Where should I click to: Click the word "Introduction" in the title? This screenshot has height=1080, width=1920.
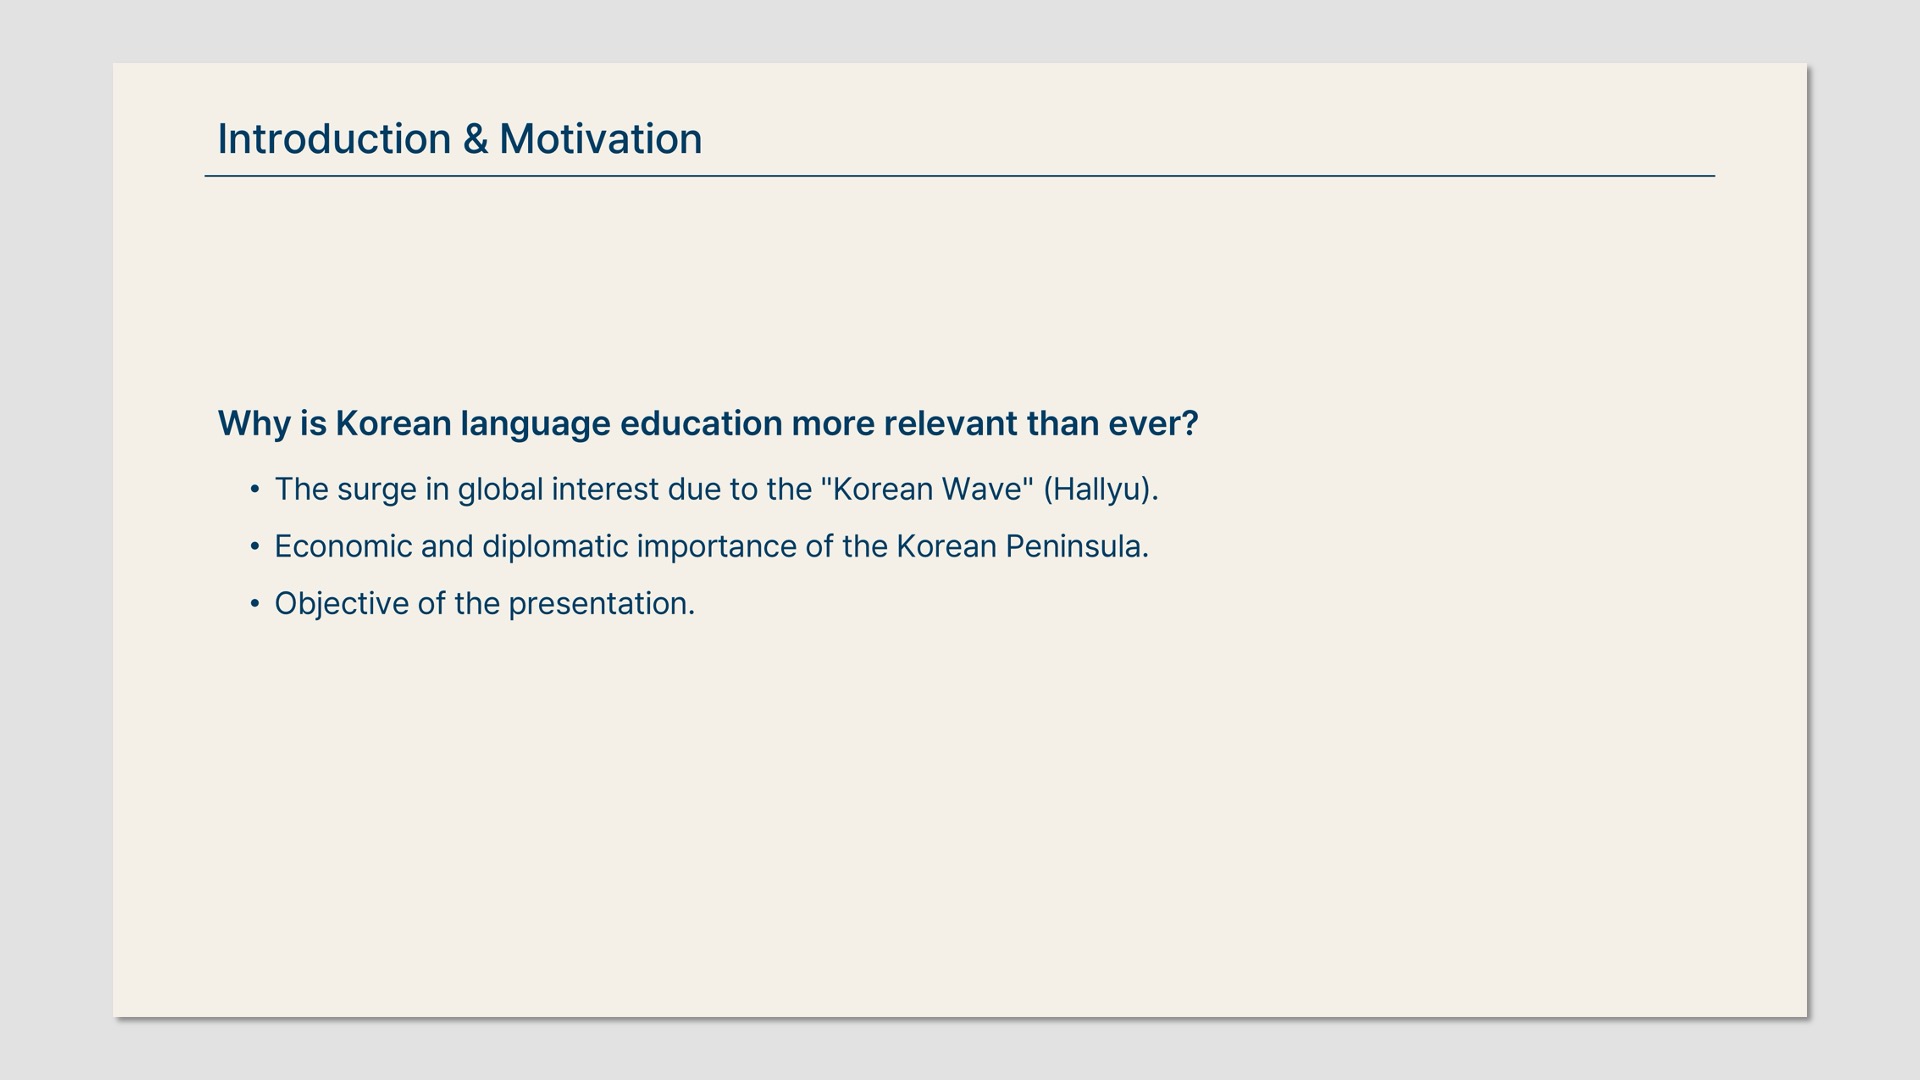click(x=334, y=139)
